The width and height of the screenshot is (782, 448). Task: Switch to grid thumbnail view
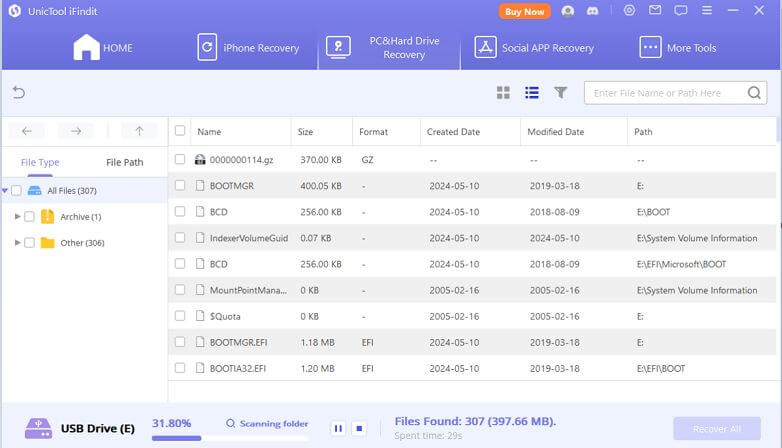[x=503, y=93]
